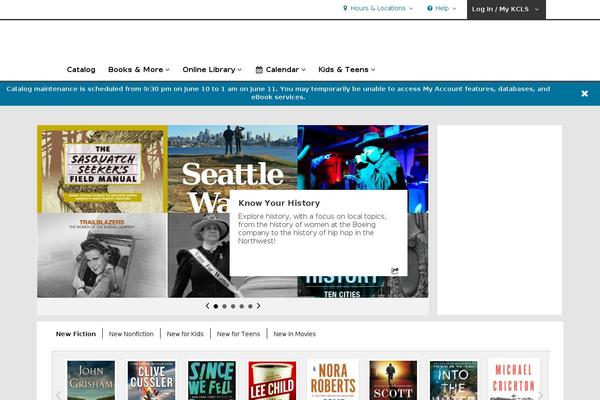Open the John Grisham book cover
Image resolution: width=600 pixels, height=400 pixels.
(91, 380)
